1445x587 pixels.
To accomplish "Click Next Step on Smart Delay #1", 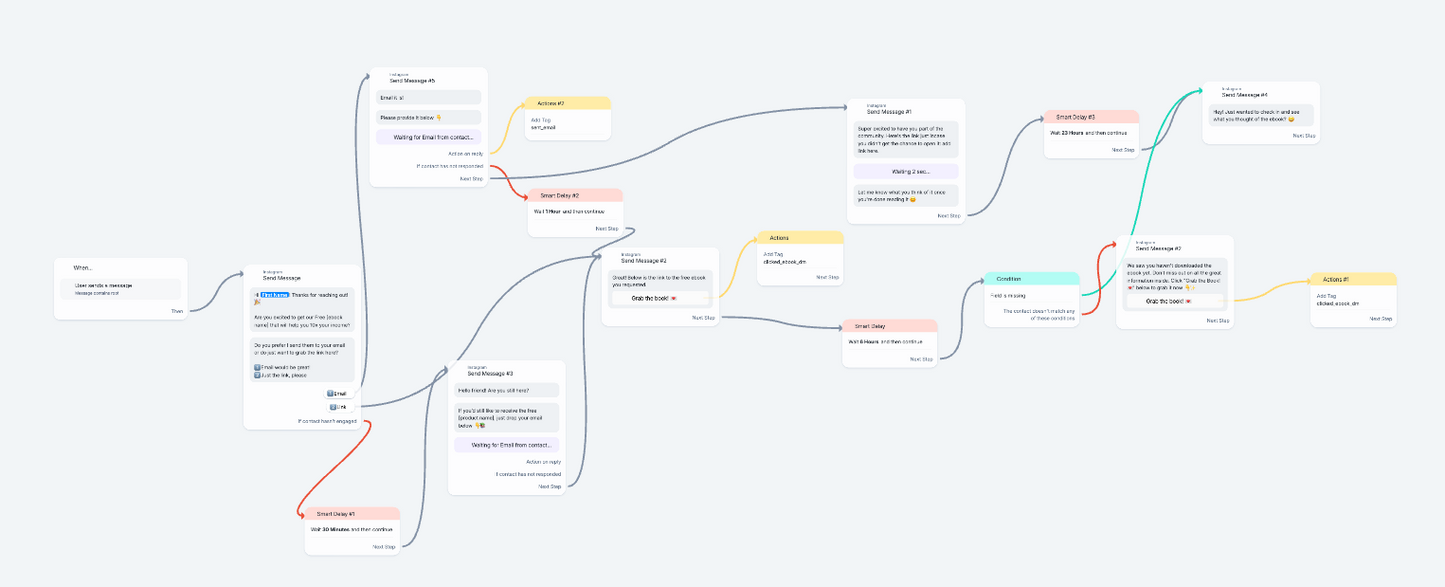I will tap(384, 547).
